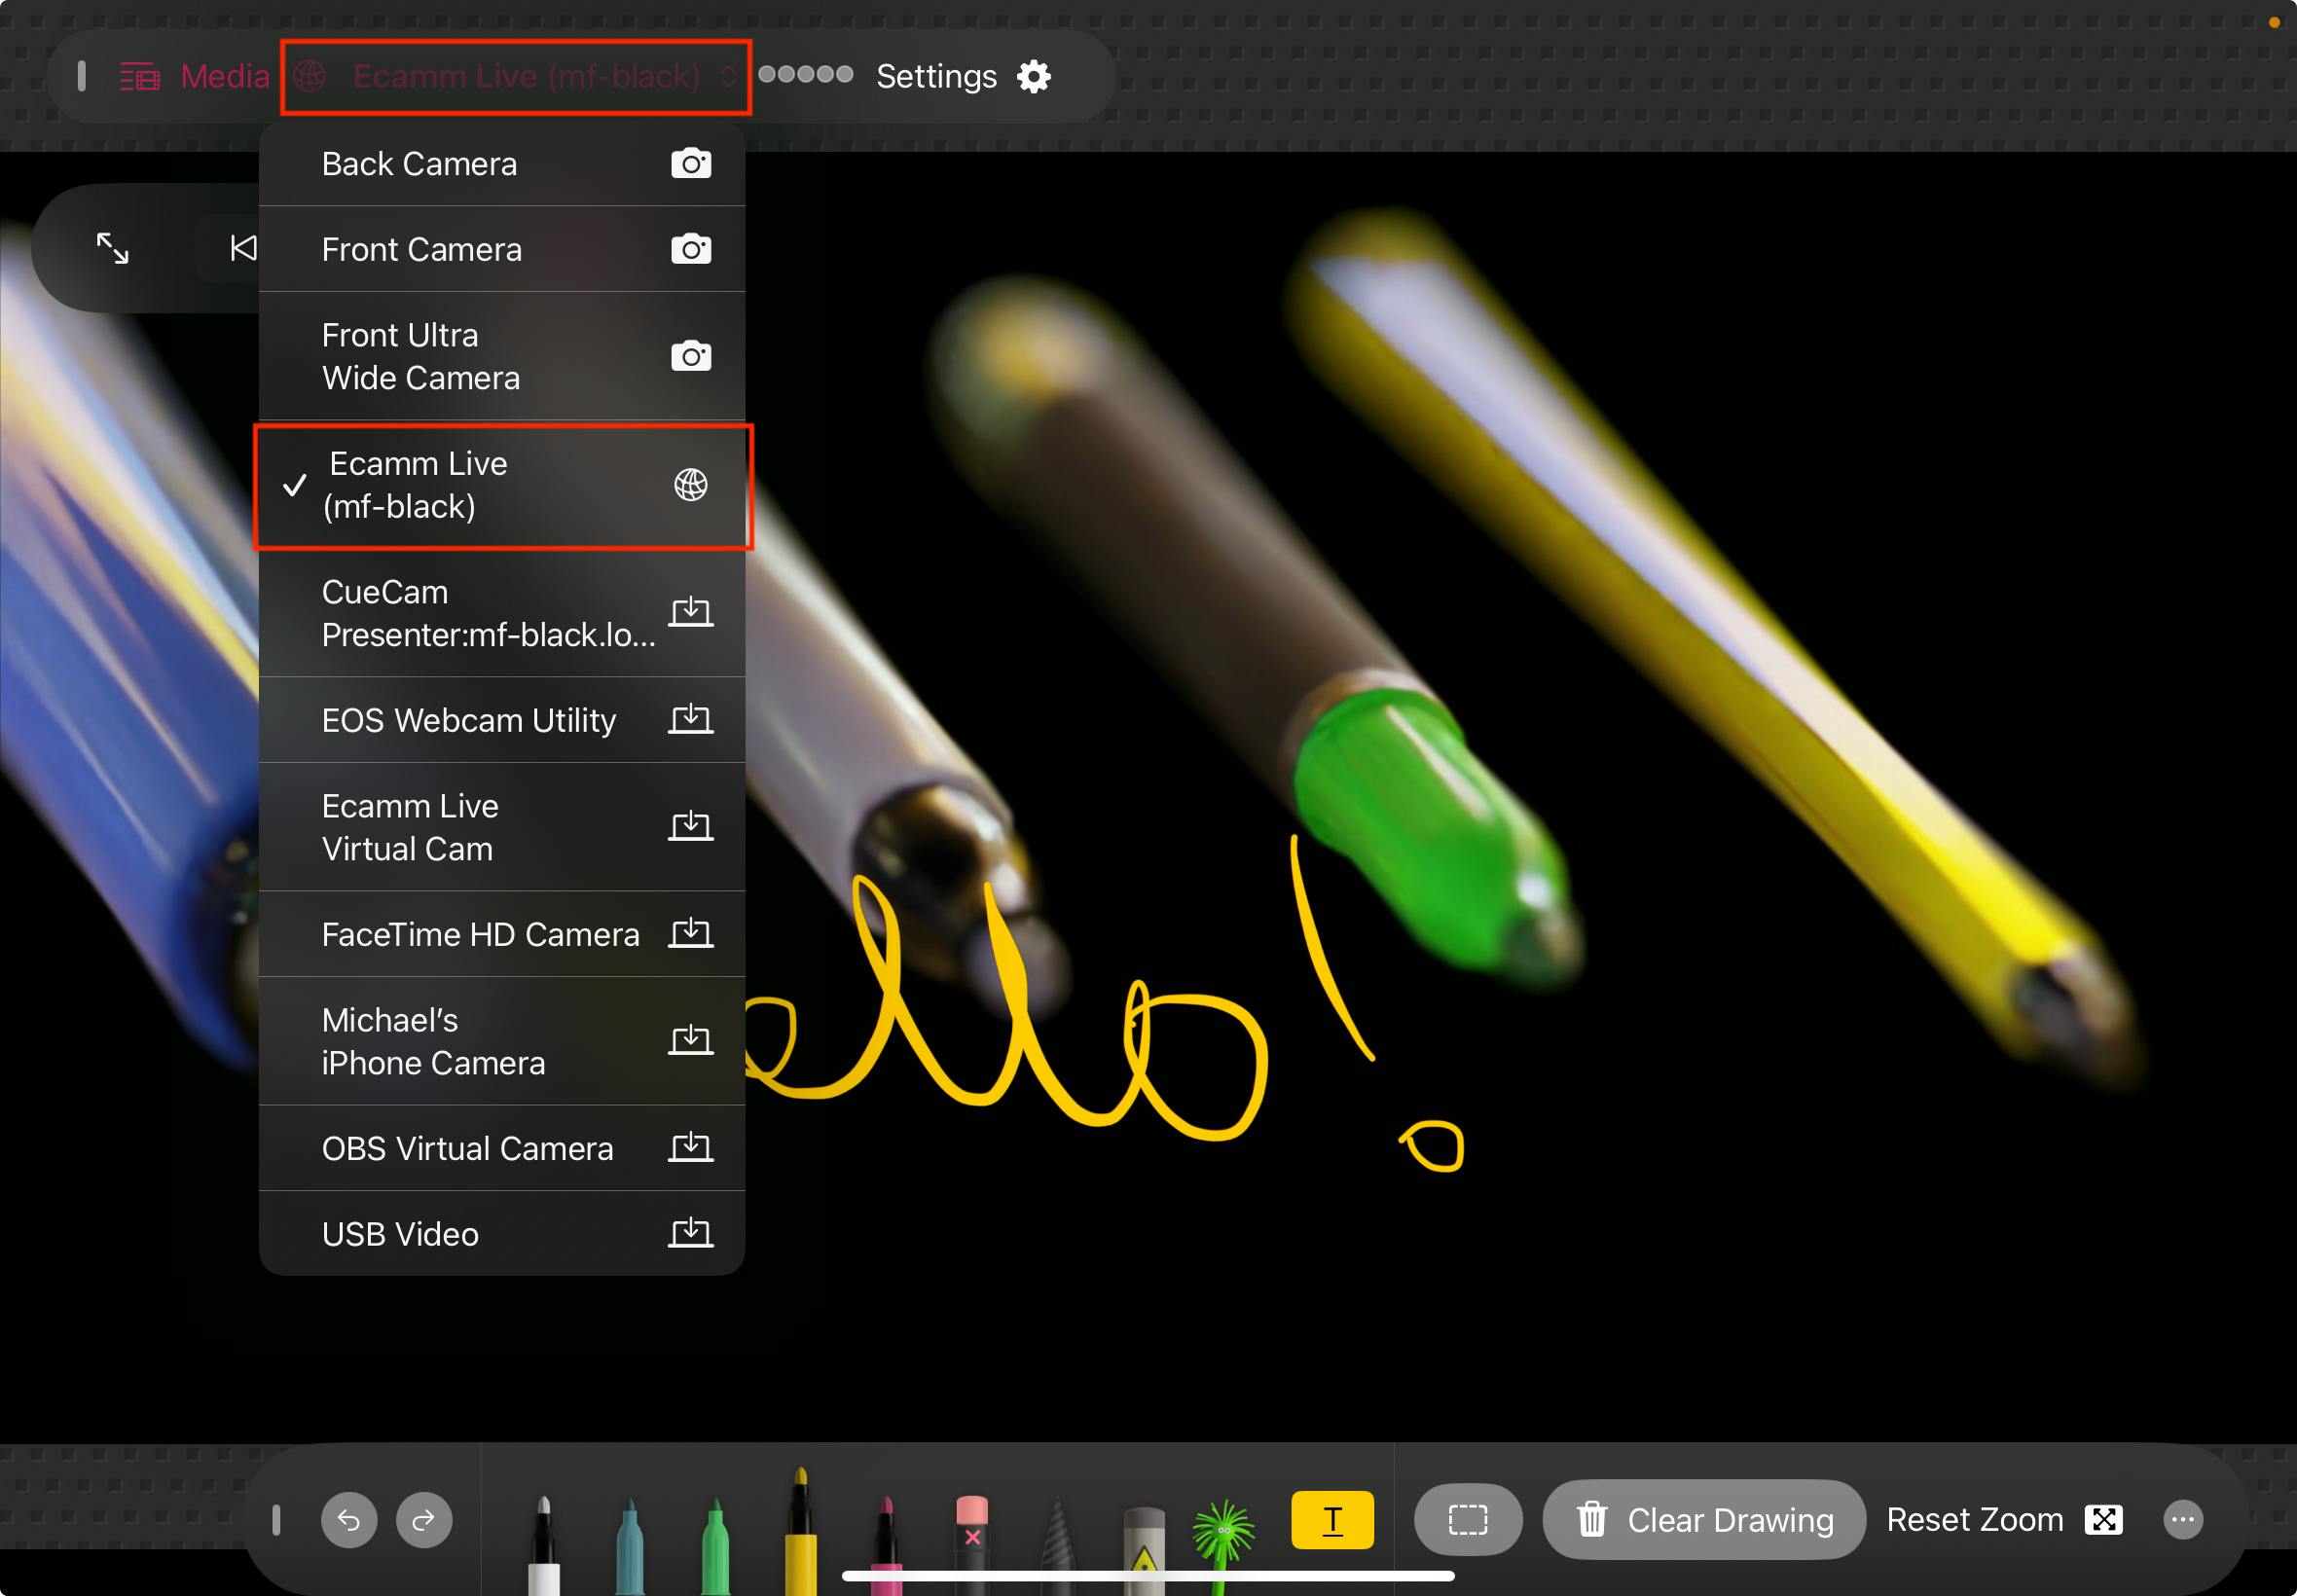Image resolution: width=2297 pixels, height=1596 pixels.
Task: Click the Clear Drawing button
Action: 1704,1519
